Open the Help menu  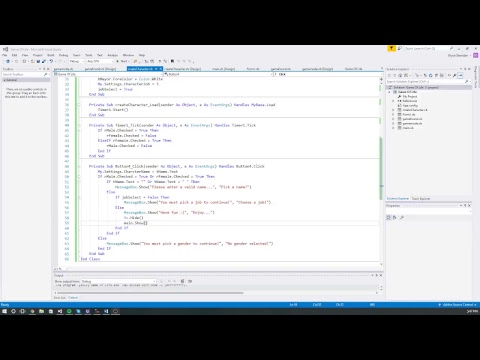click(142, 55)
